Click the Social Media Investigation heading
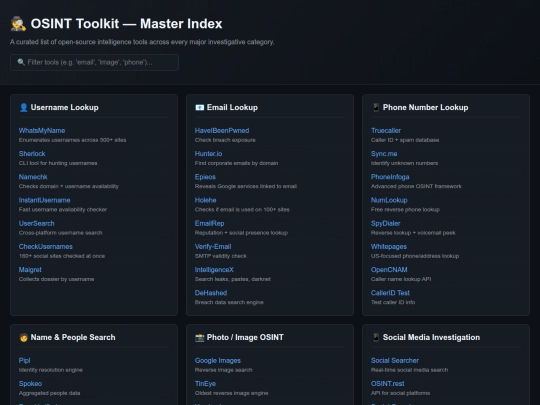 tap(431, 338)
